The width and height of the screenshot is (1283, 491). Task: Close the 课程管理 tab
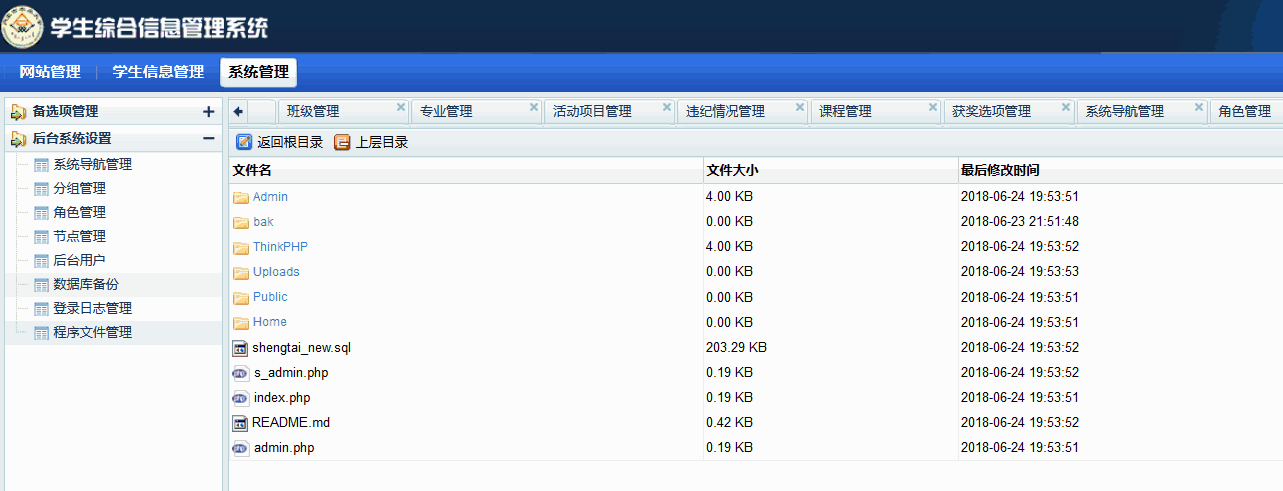click(x=933, y=107)
